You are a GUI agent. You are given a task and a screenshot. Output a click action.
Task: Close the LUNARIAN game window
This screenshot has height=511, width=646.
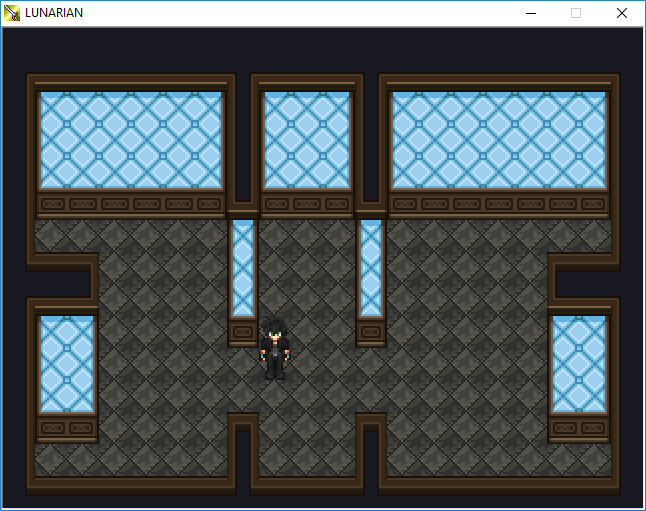coord(622,13)
